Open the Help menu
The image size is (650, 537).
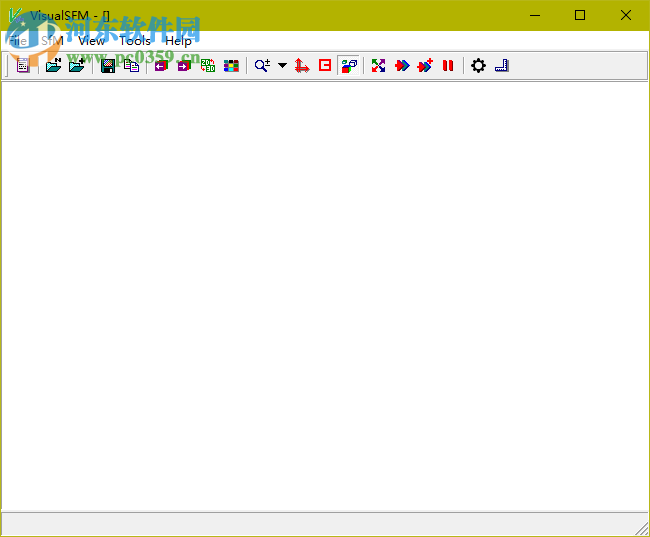point(178,41)
